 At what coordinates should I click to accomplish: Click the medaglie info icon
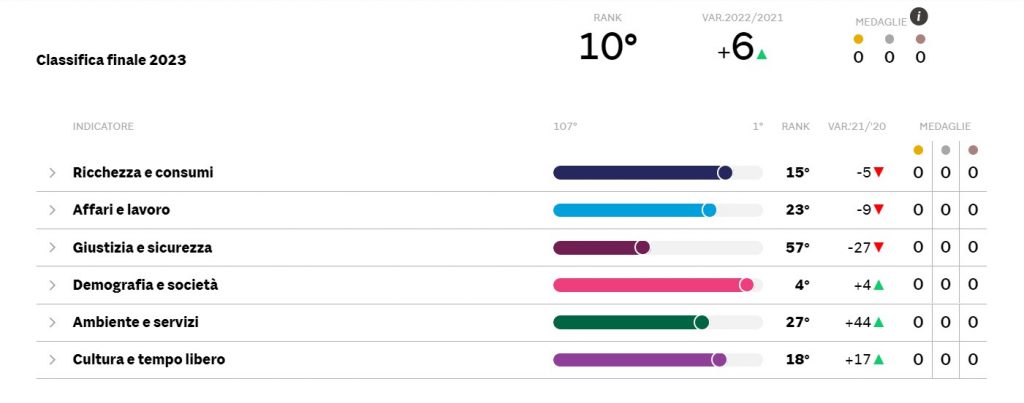(919, 16)
